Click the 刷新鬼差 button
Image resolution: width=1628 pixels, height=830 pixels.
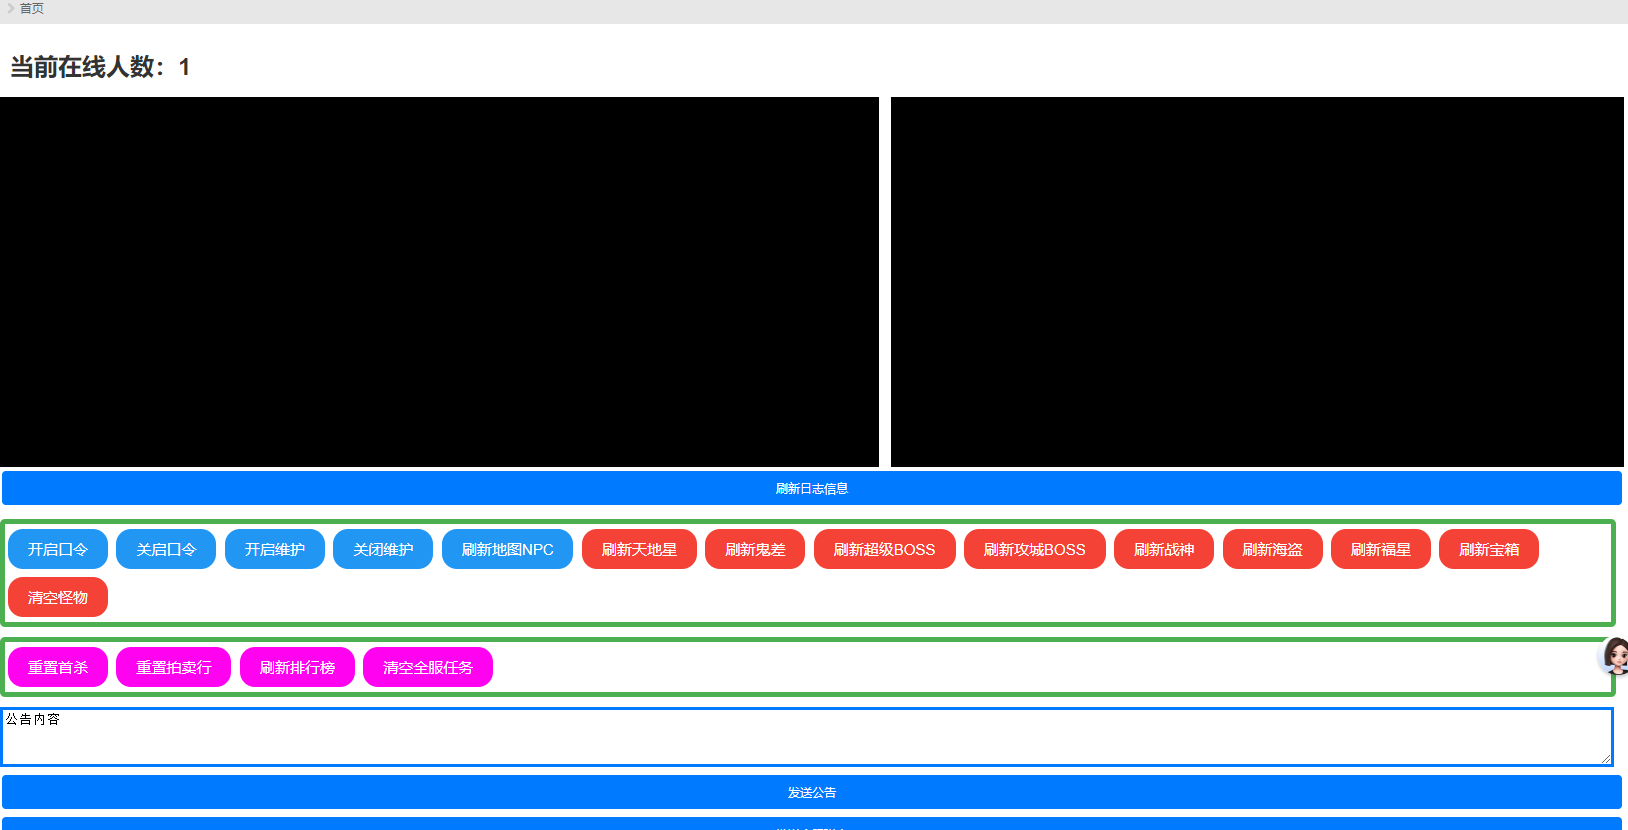pos(755,549)
